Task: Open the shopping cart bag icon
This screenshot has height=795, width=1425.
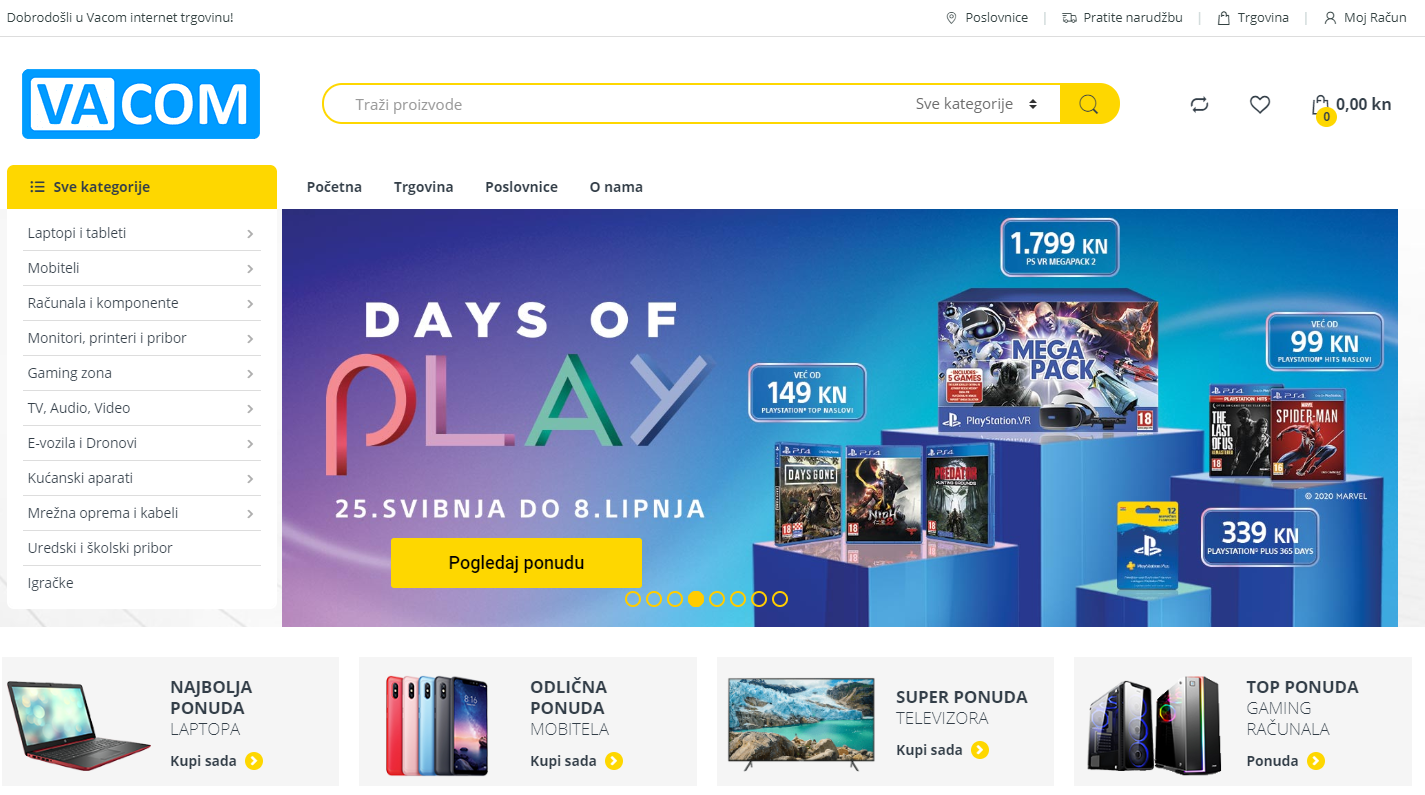Action: point(1320,105)
